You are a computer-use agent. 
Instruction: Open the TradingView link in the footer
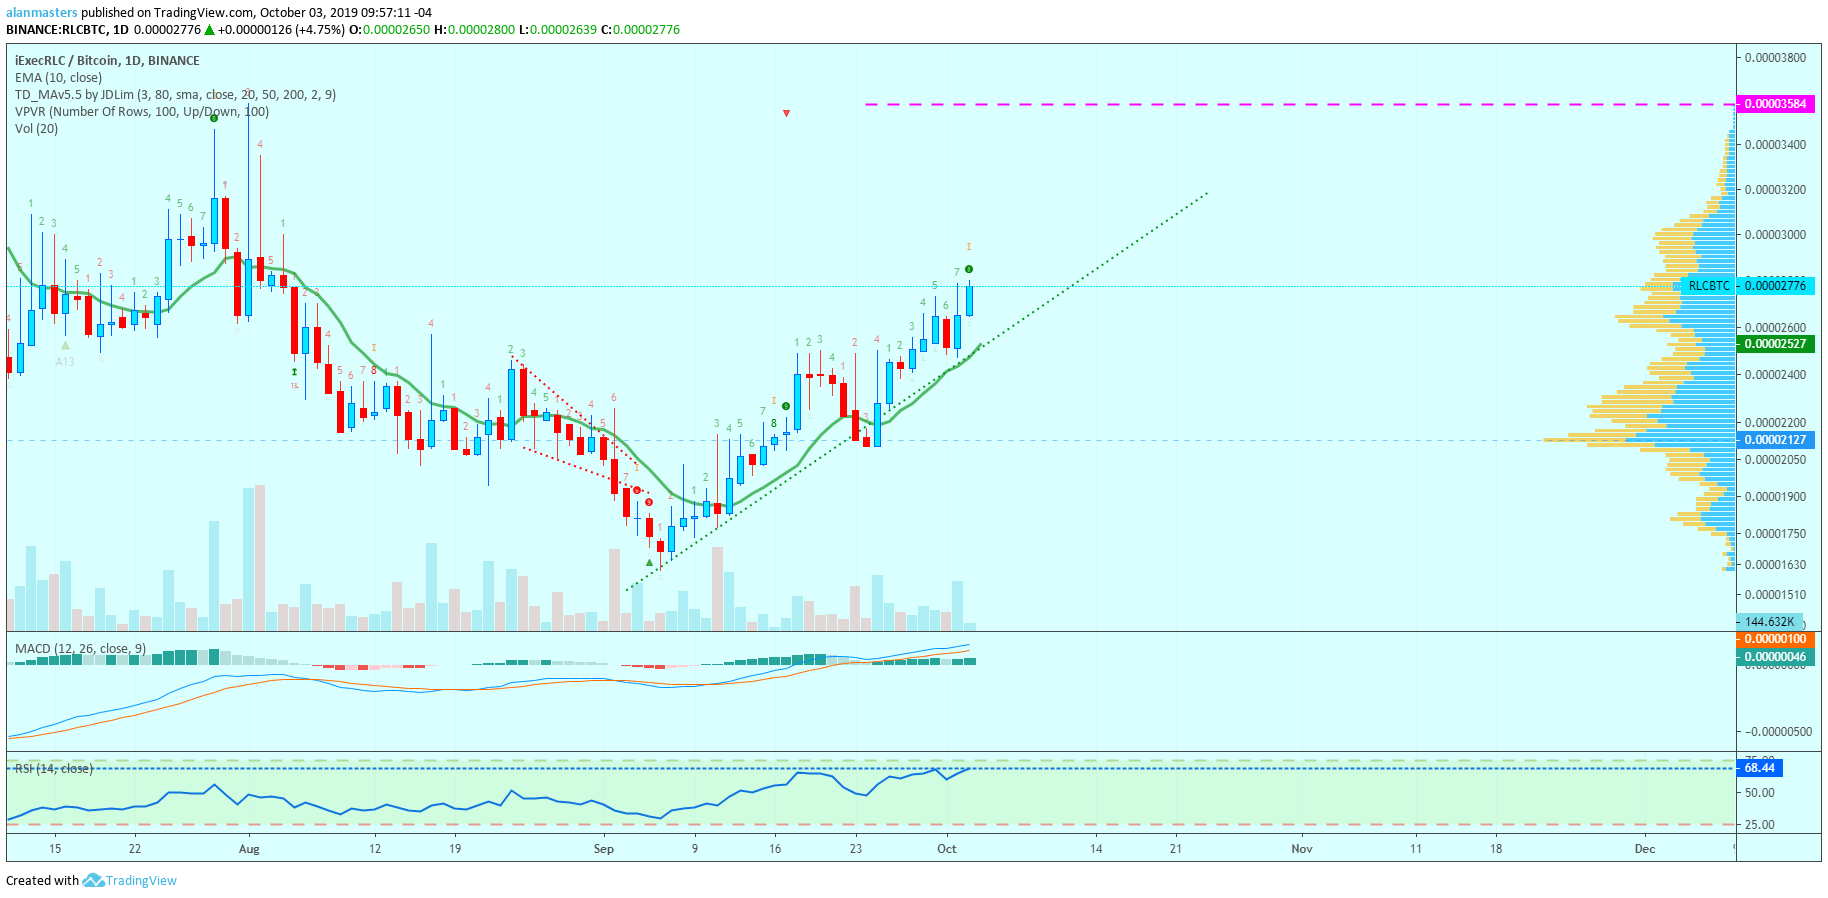point(141,881)
